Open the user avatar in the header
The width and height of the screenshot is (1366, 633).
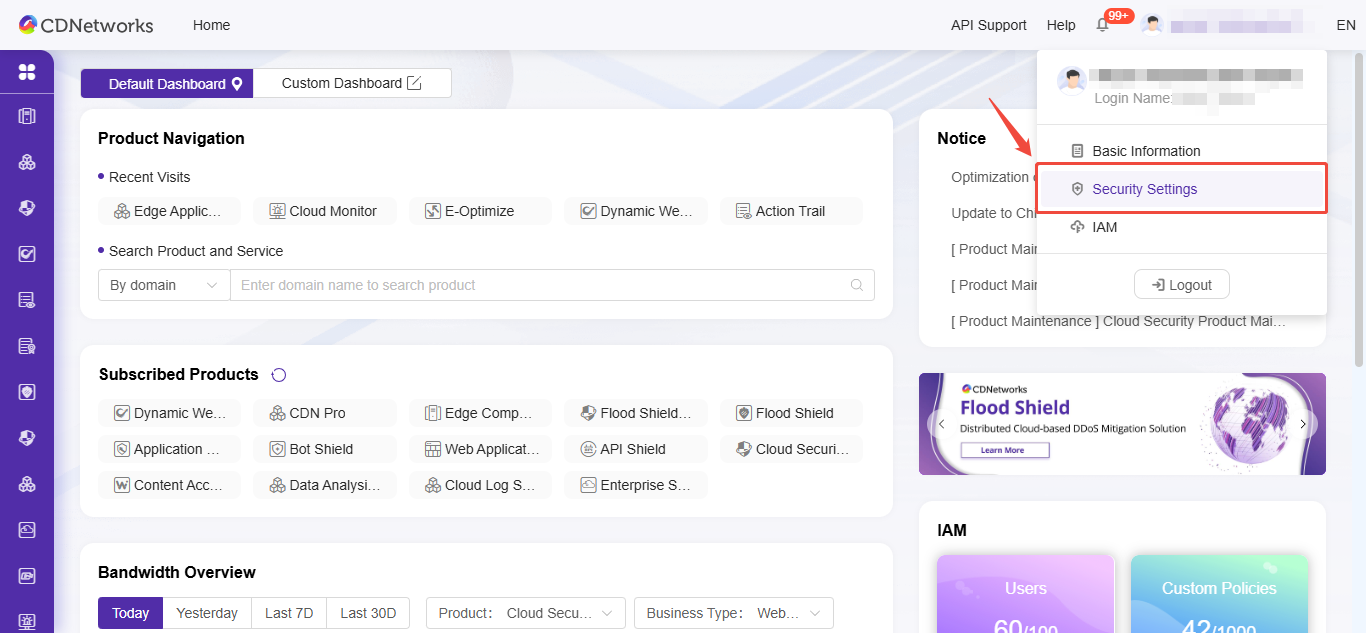point(1152,25)
